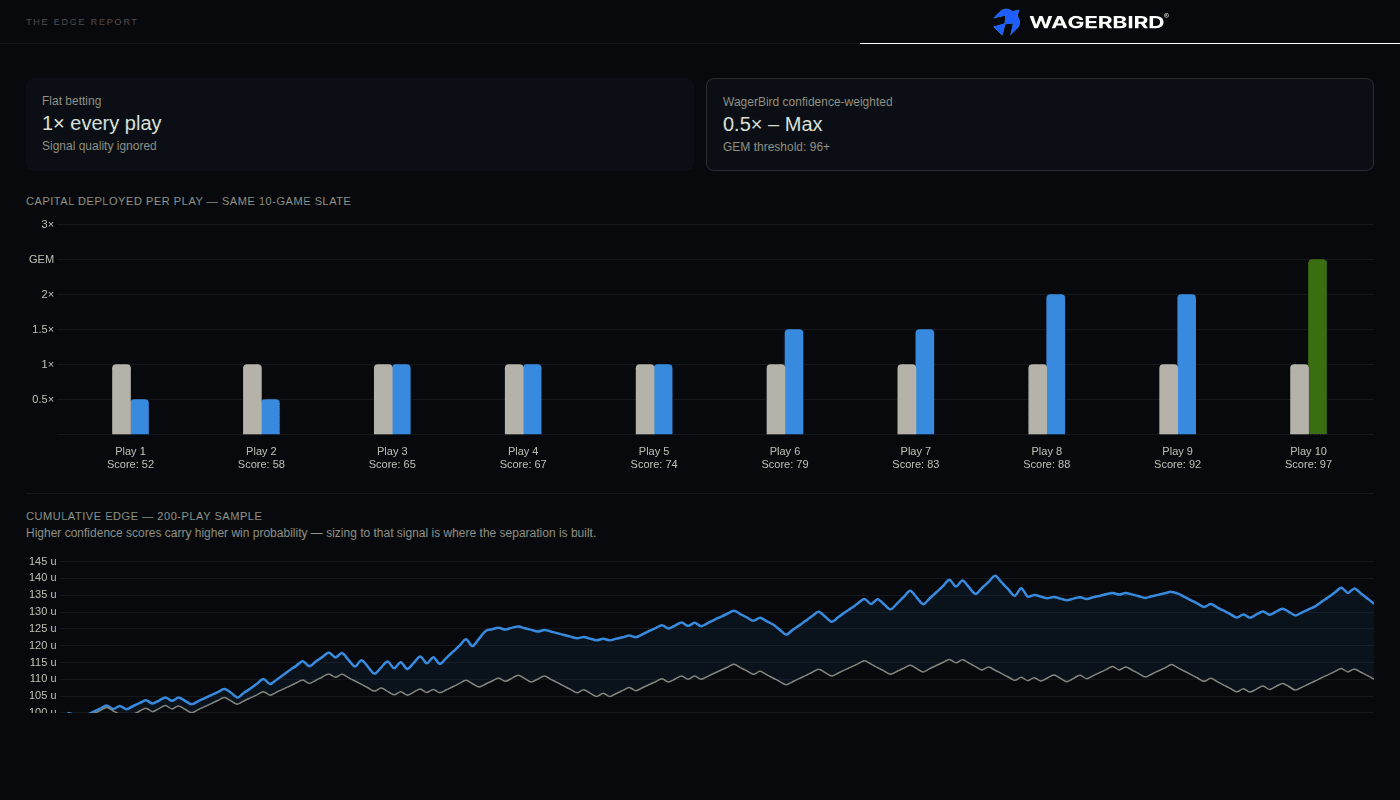Image resolution: width=1400 pixels, height=800 pixels.
Task: Click the gray bar for Play 9
Action: point(1168,399)
